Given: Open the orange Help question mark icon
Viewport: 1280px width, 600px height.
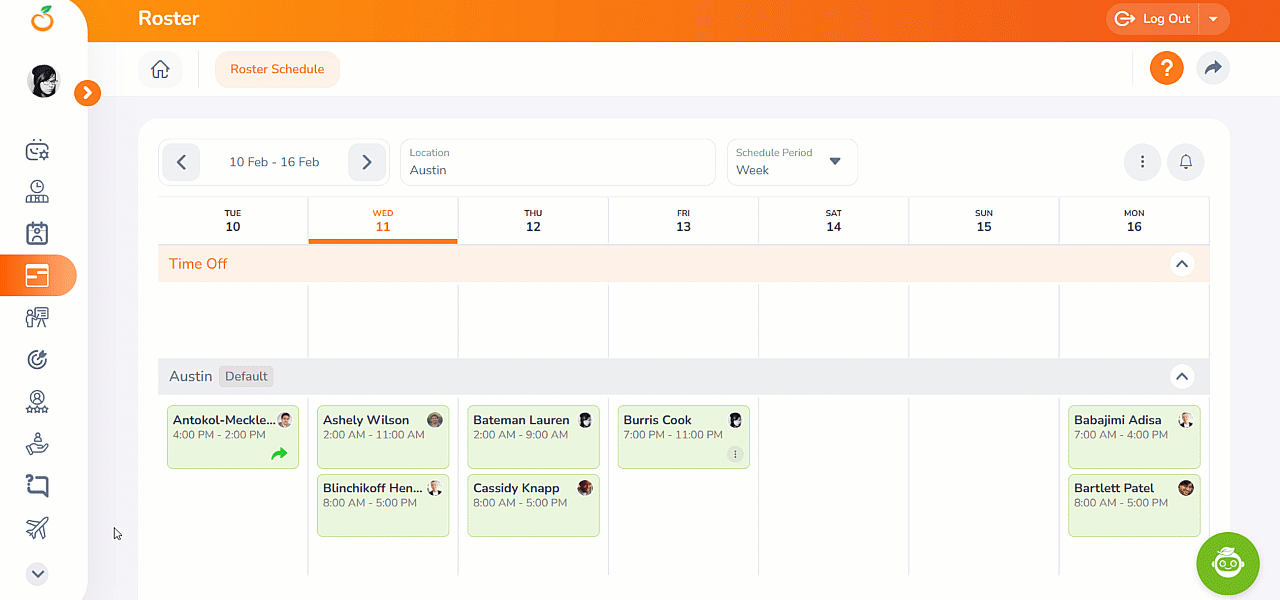Looking at the screenshot, I should point(1166,68).
